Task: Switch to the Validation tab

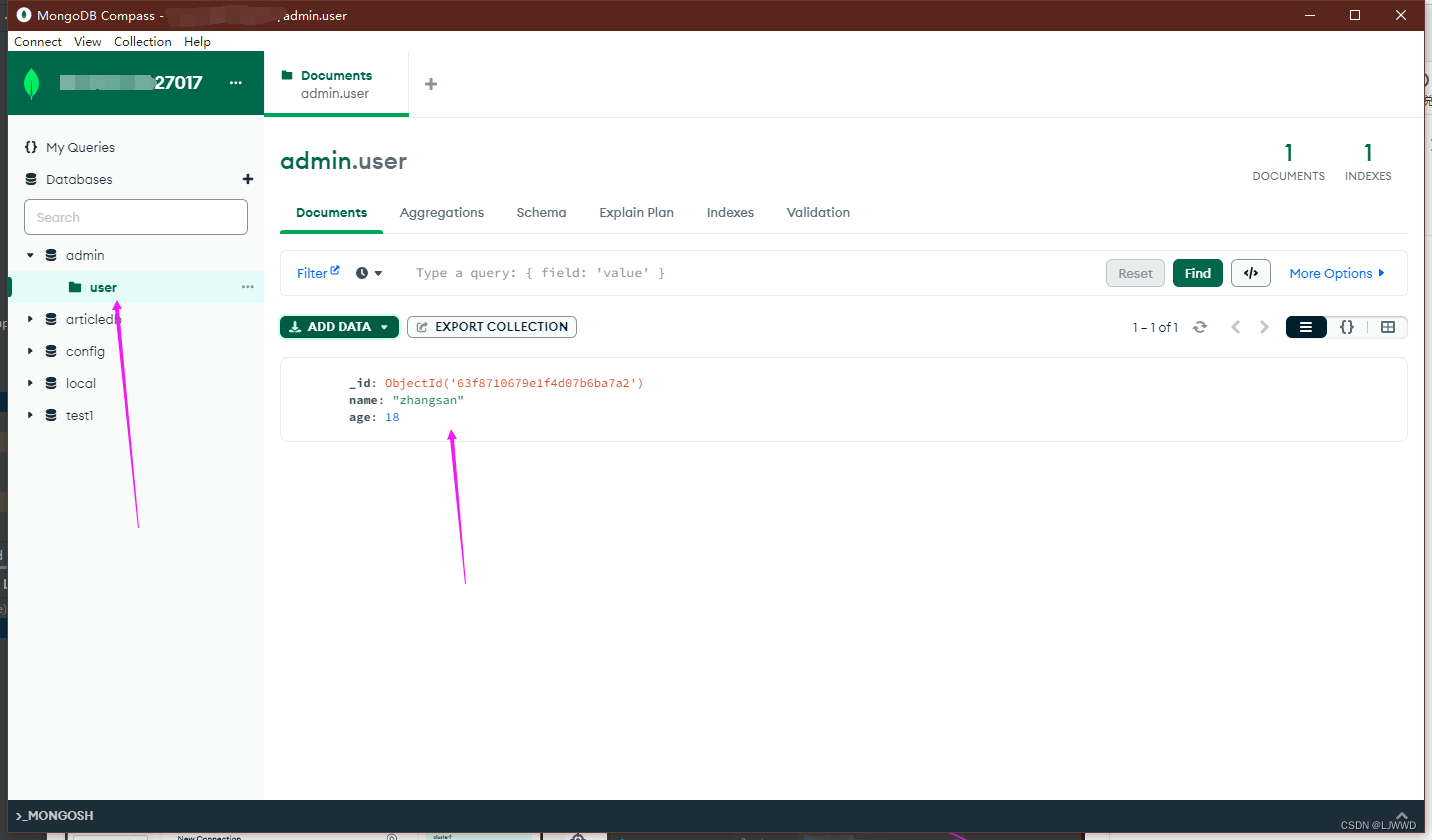Action: (x=818, y=212)
